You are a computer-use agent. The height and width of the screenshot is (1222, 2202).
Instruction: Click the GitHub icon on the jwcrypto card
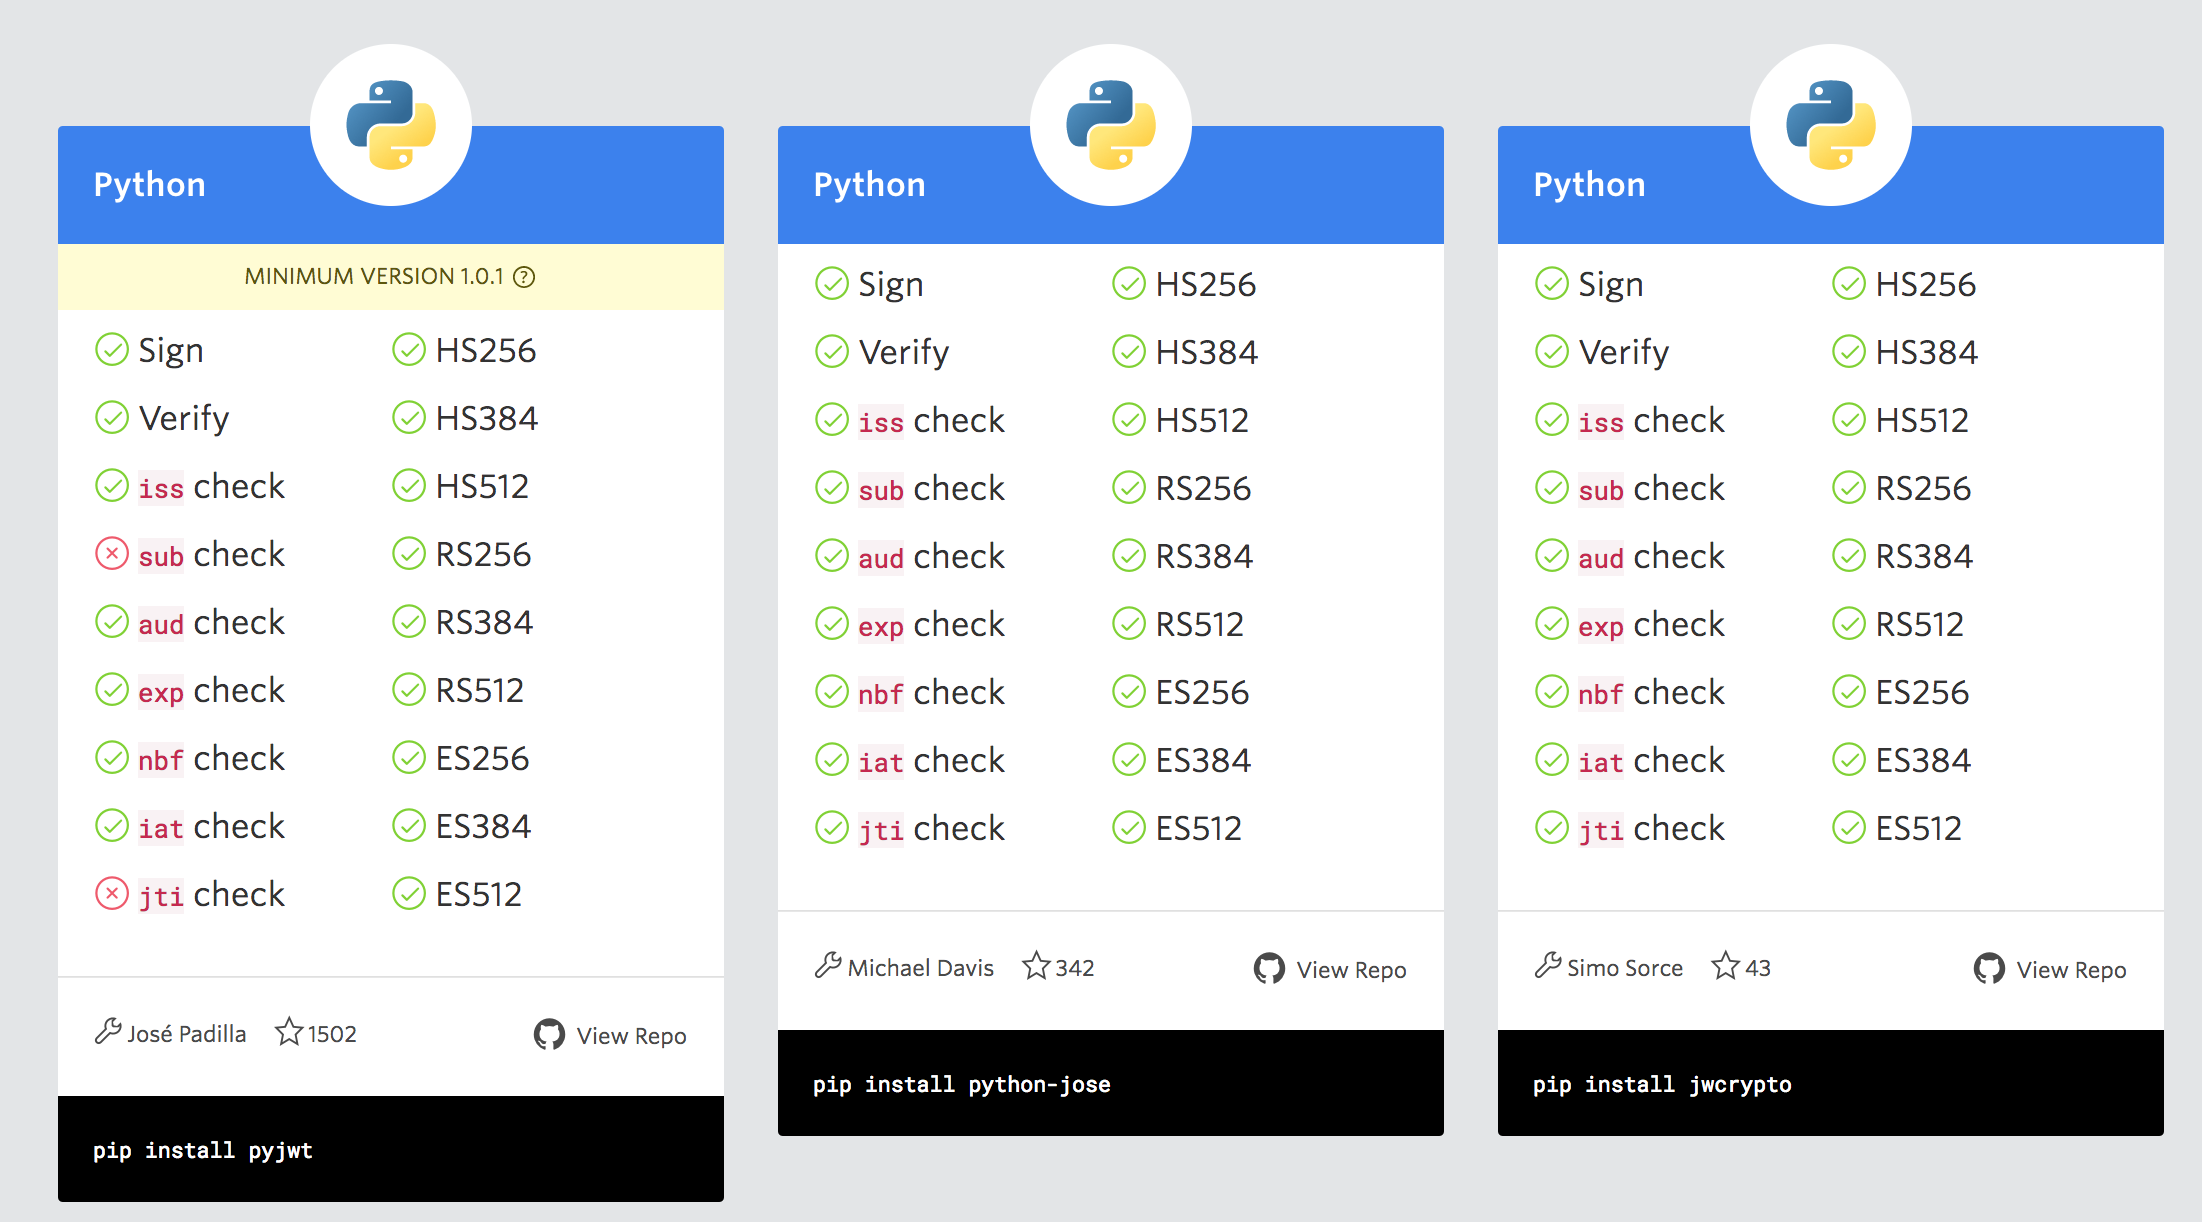click(1989, 968)
